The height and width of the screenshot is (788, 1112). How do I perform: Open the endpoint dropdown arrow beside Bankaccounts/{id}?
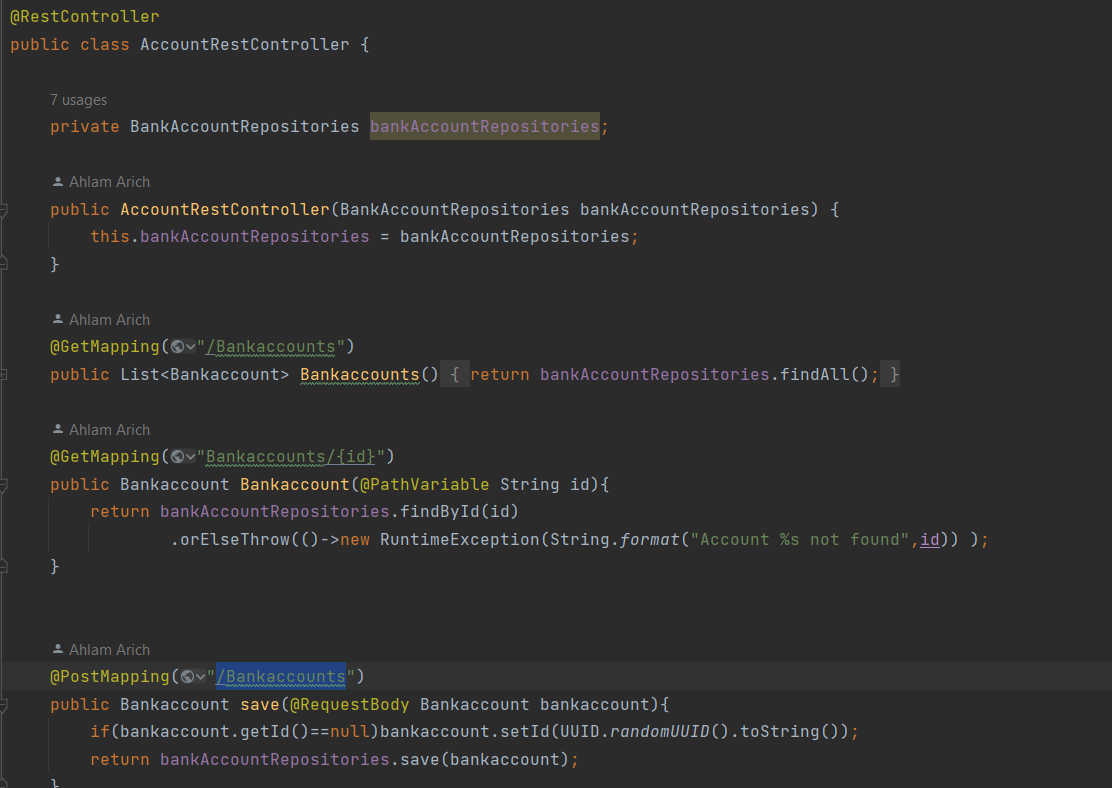190,457
